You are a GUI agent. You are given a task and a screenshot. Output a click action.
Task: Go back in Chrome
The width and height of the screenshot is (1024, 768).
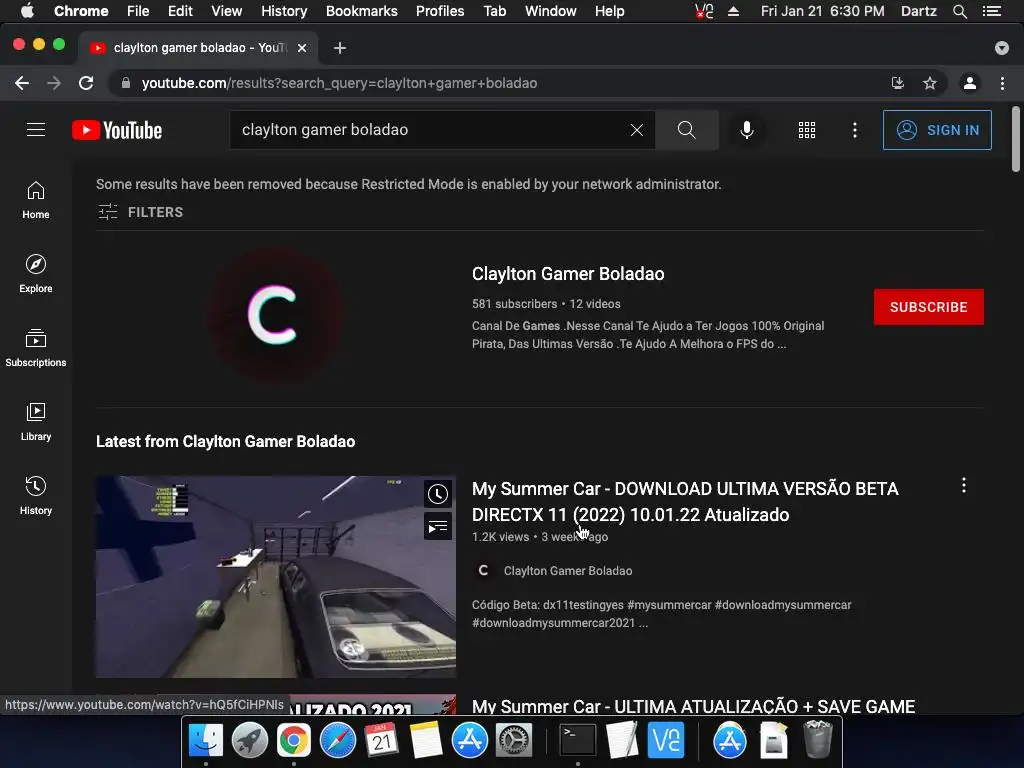pos(22,83)
